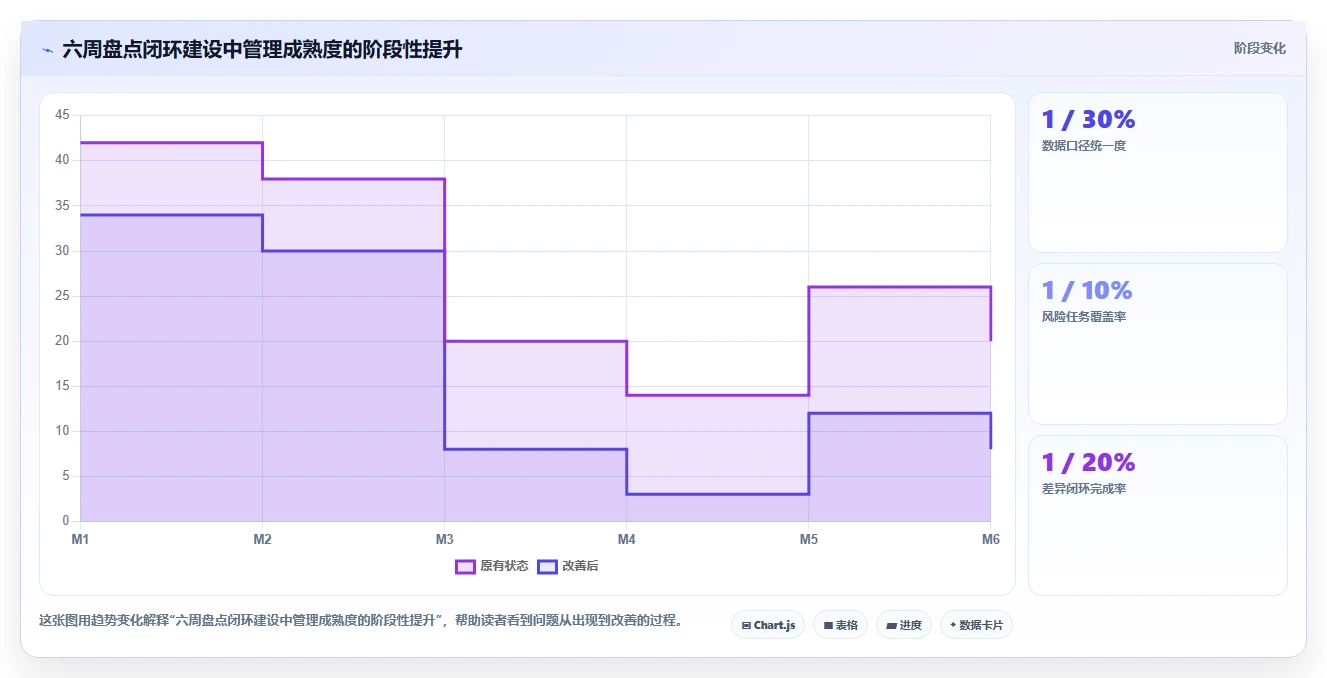Image resolution: width=1327 pixels, height=678 pixels.
Task: Click the 1 / 10% value
Action: click(x=1087, y=290)
